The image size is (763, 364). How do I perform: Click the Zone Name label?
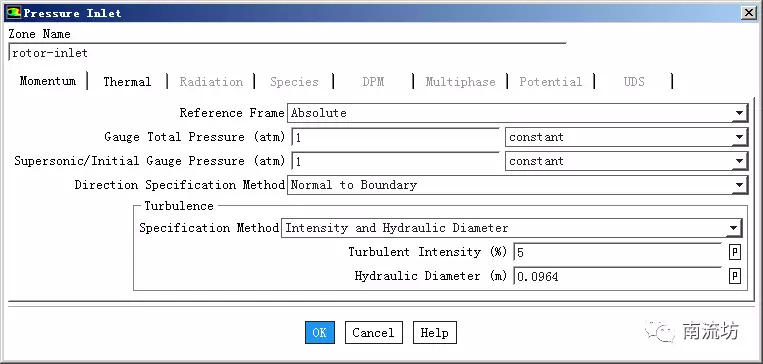(x=39, y=34)
